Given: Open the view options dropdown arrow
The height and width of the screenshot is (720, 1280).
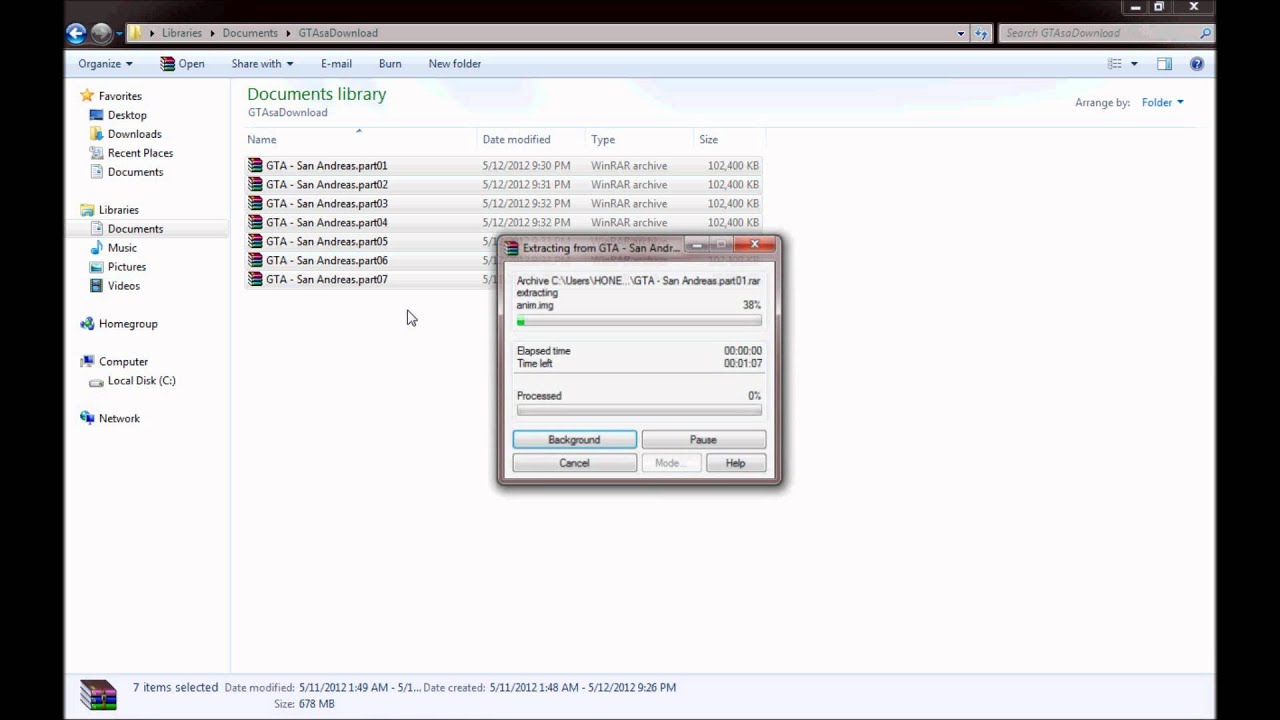Looking at the screenshot, I should click(1134, 64).
